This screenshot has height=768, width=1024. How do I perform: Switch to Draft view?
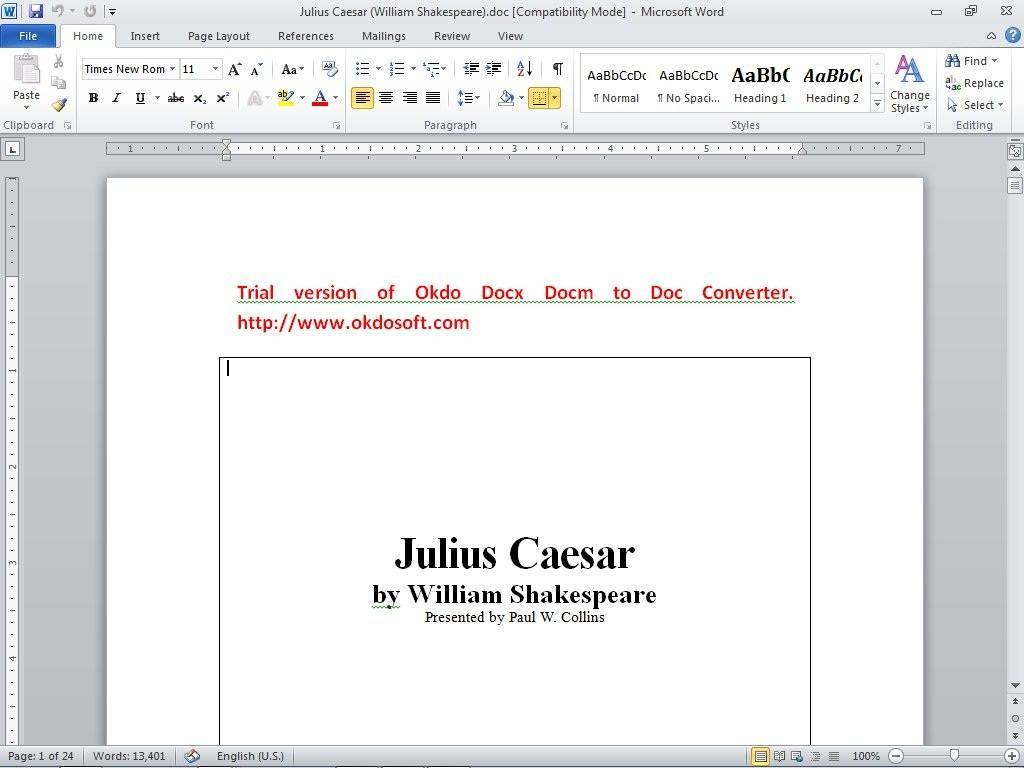point(834,756)
